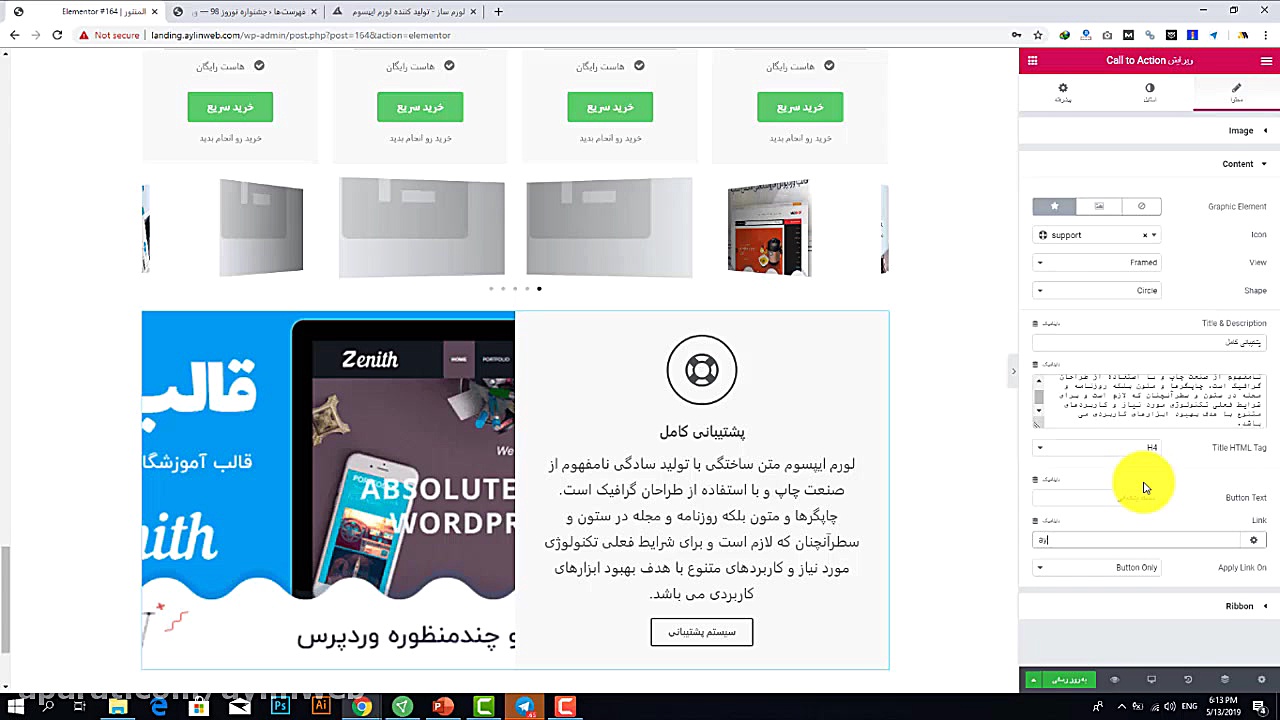This screenshot has height=720, width=1280.
Task: Launch Photoshop from the taskbar
Action: pos(281,707)
